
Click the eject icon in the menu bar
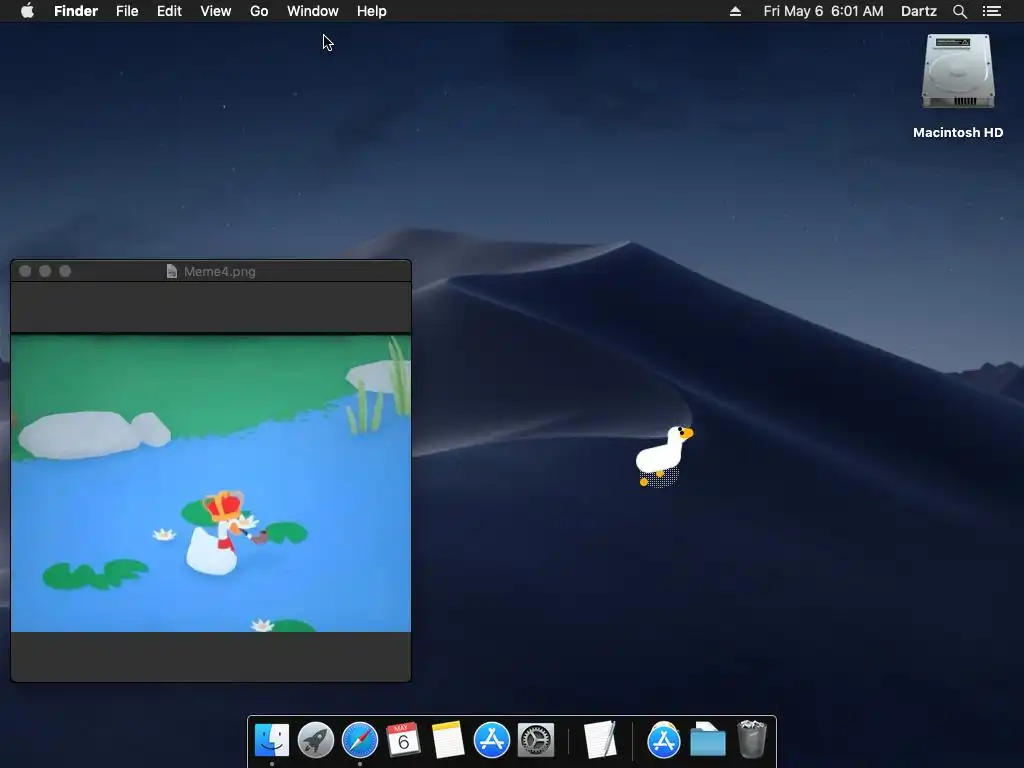tap(735, 11)
